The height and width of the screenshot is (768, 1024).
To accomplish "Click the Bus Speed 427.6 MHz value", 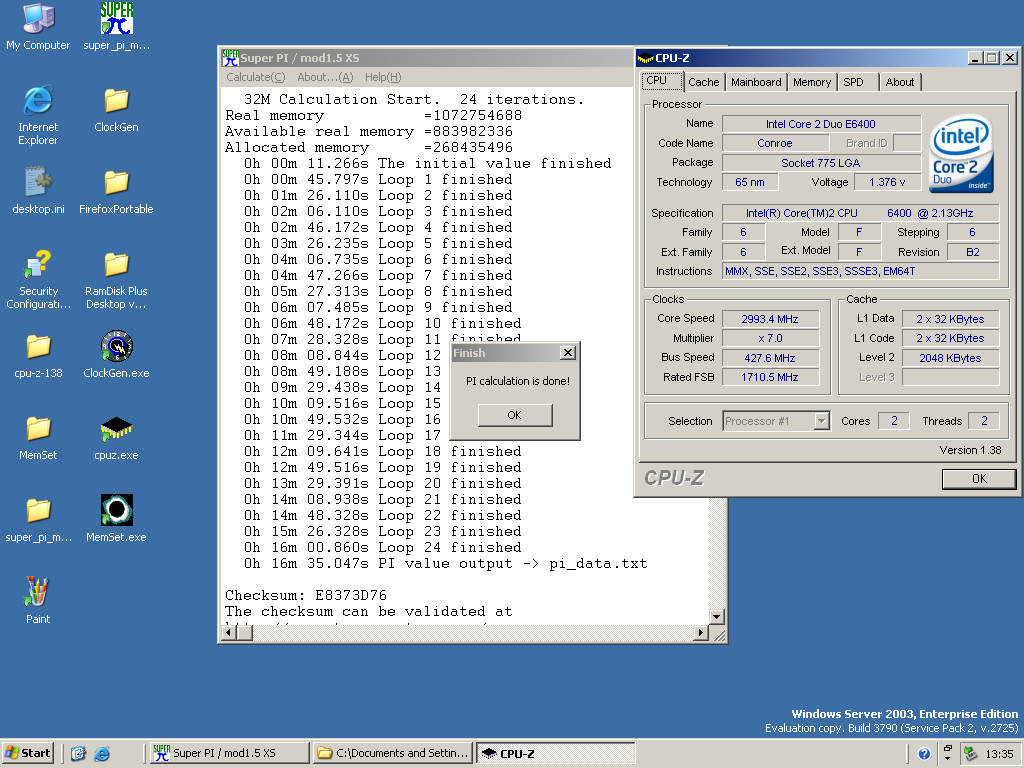I will [771, 358].
